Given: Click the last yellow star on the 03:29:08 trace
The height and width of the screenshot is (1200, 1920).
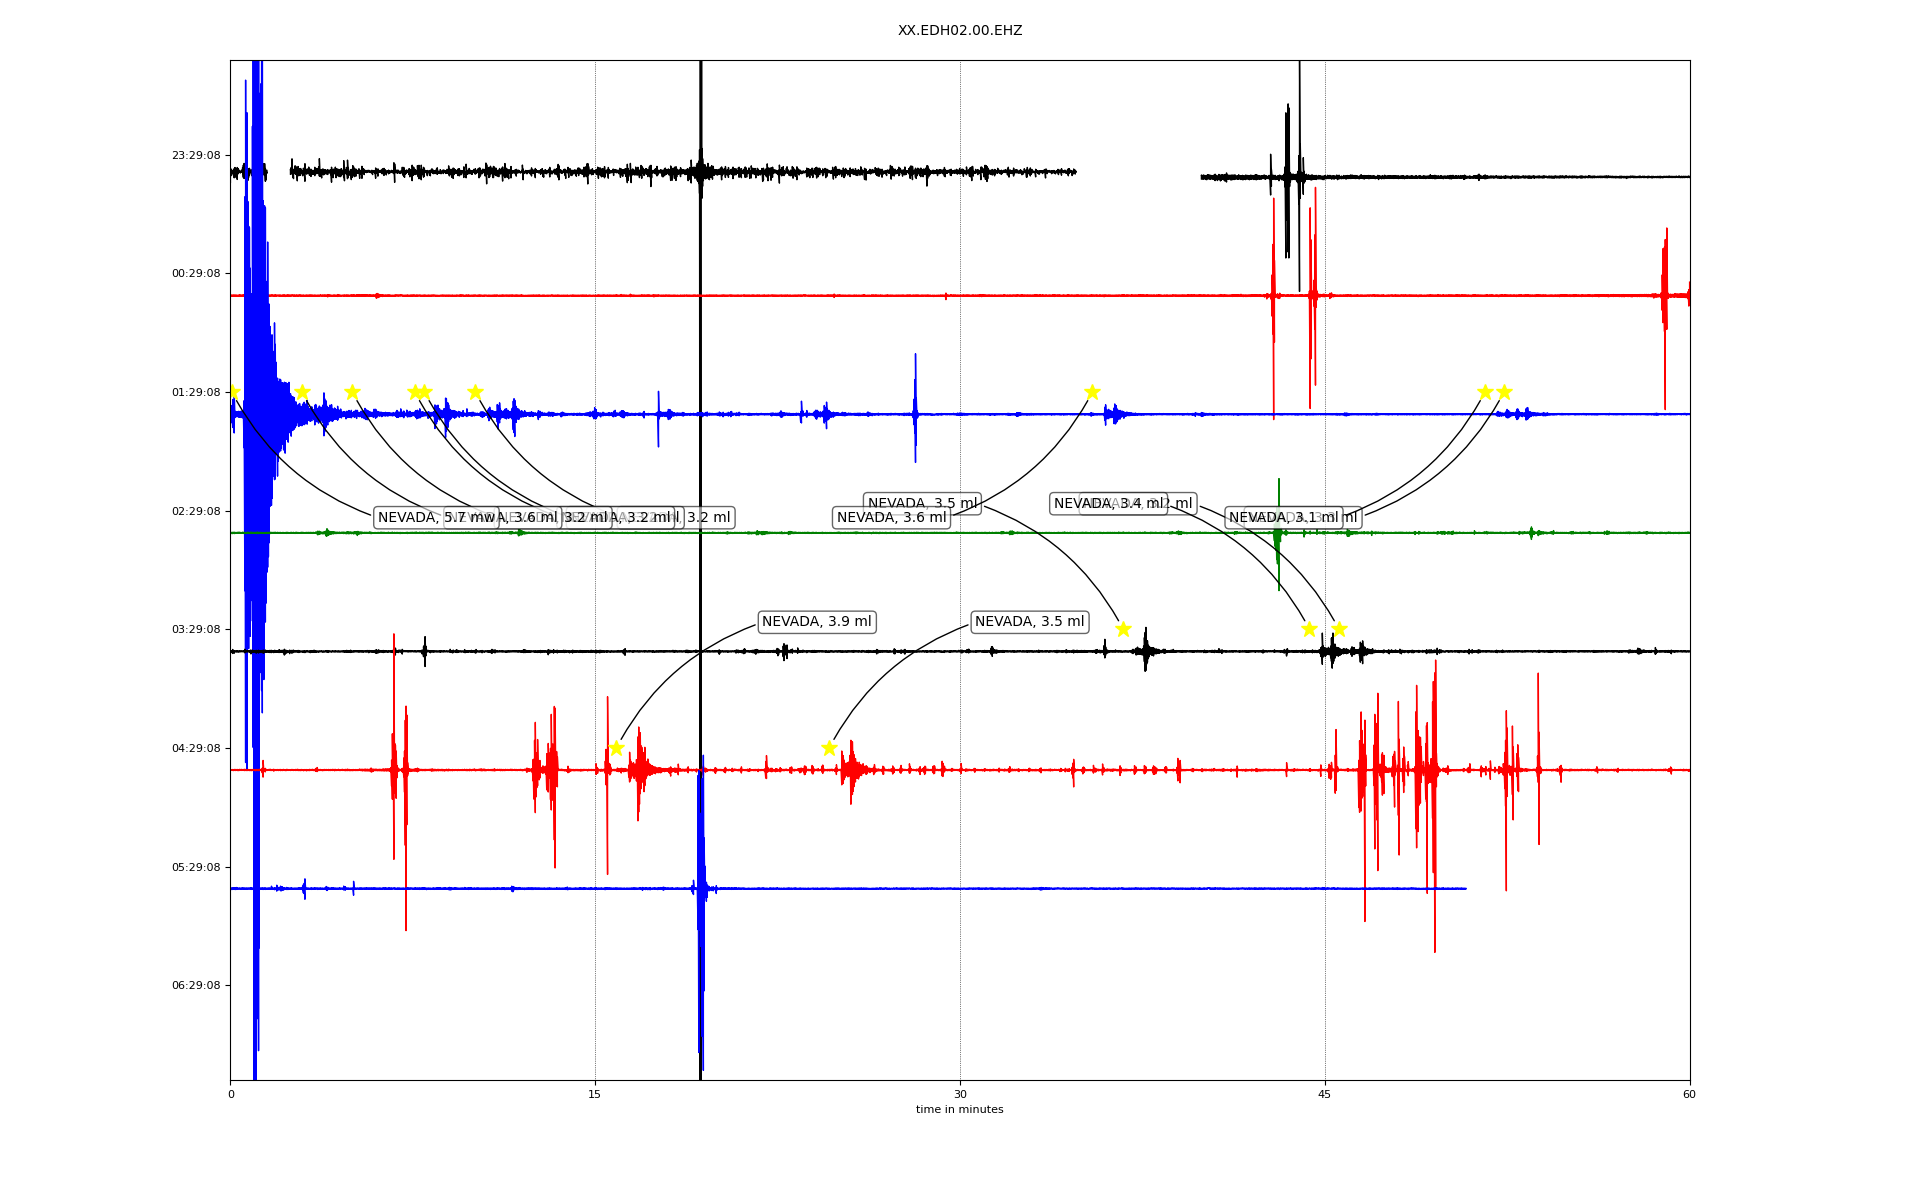Looking at the screenshot, I should pyautogui.click(x=1339, y=629).
